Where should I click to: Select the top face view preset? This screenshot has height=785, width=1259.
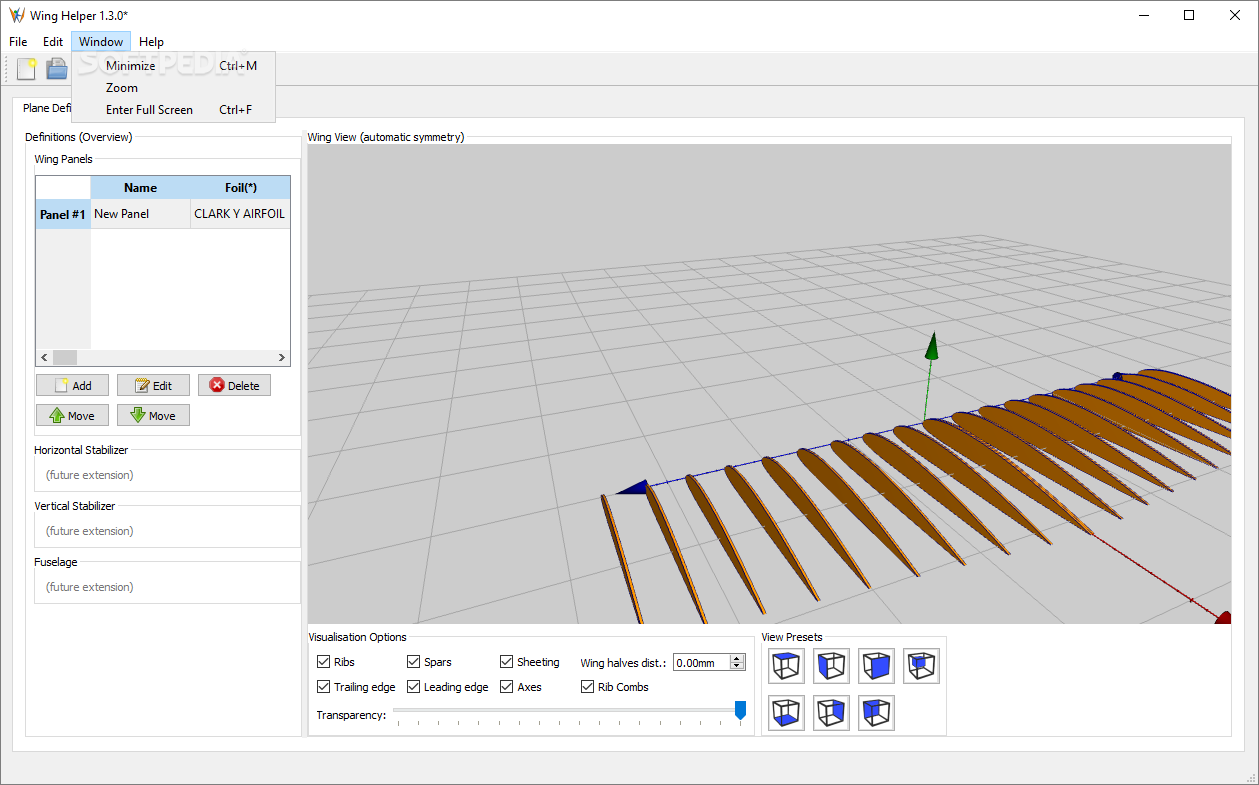(786, 666)
